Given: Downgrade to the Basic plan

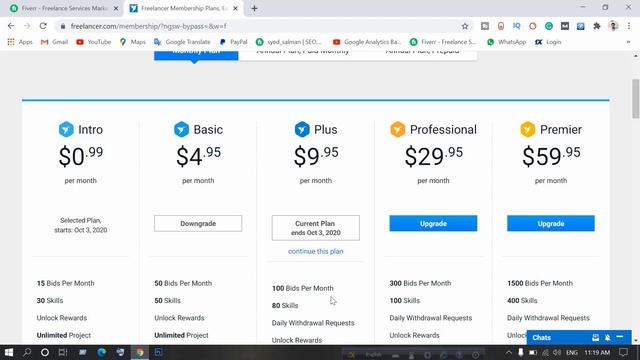Looking at the screenshot, I should click(198, 224).
